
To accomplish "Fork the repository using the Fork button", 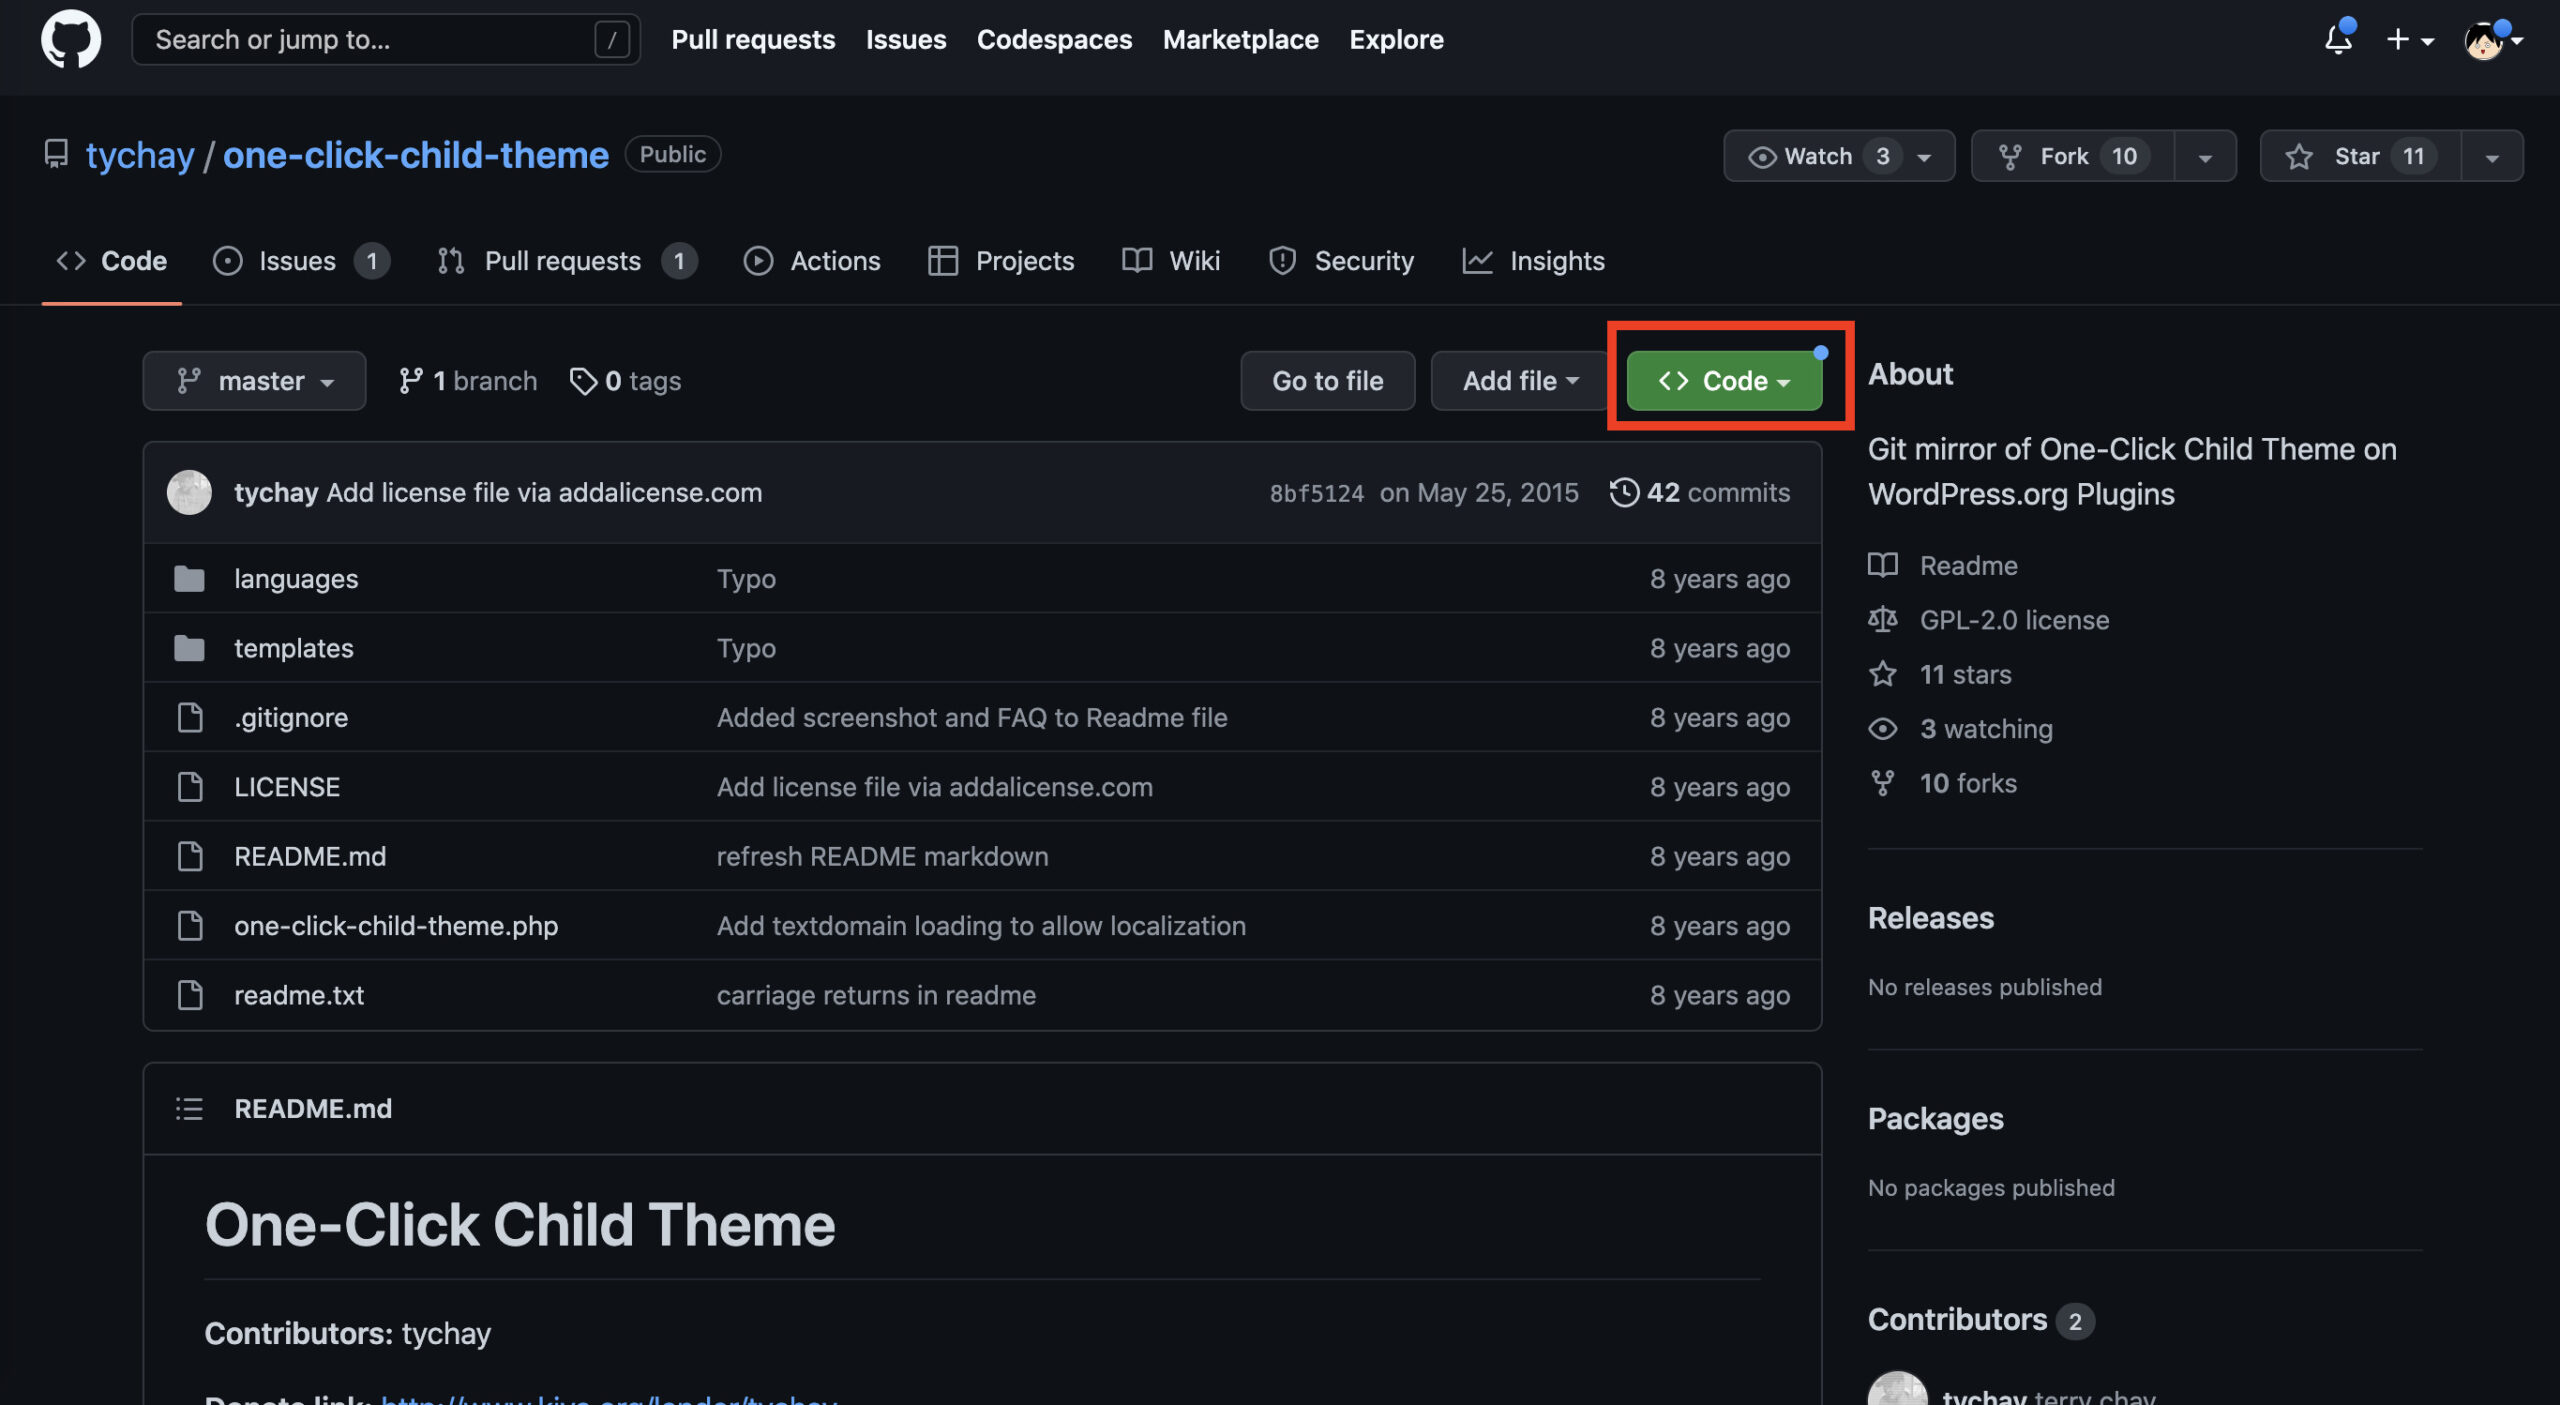I will [x=2072, y=156].
